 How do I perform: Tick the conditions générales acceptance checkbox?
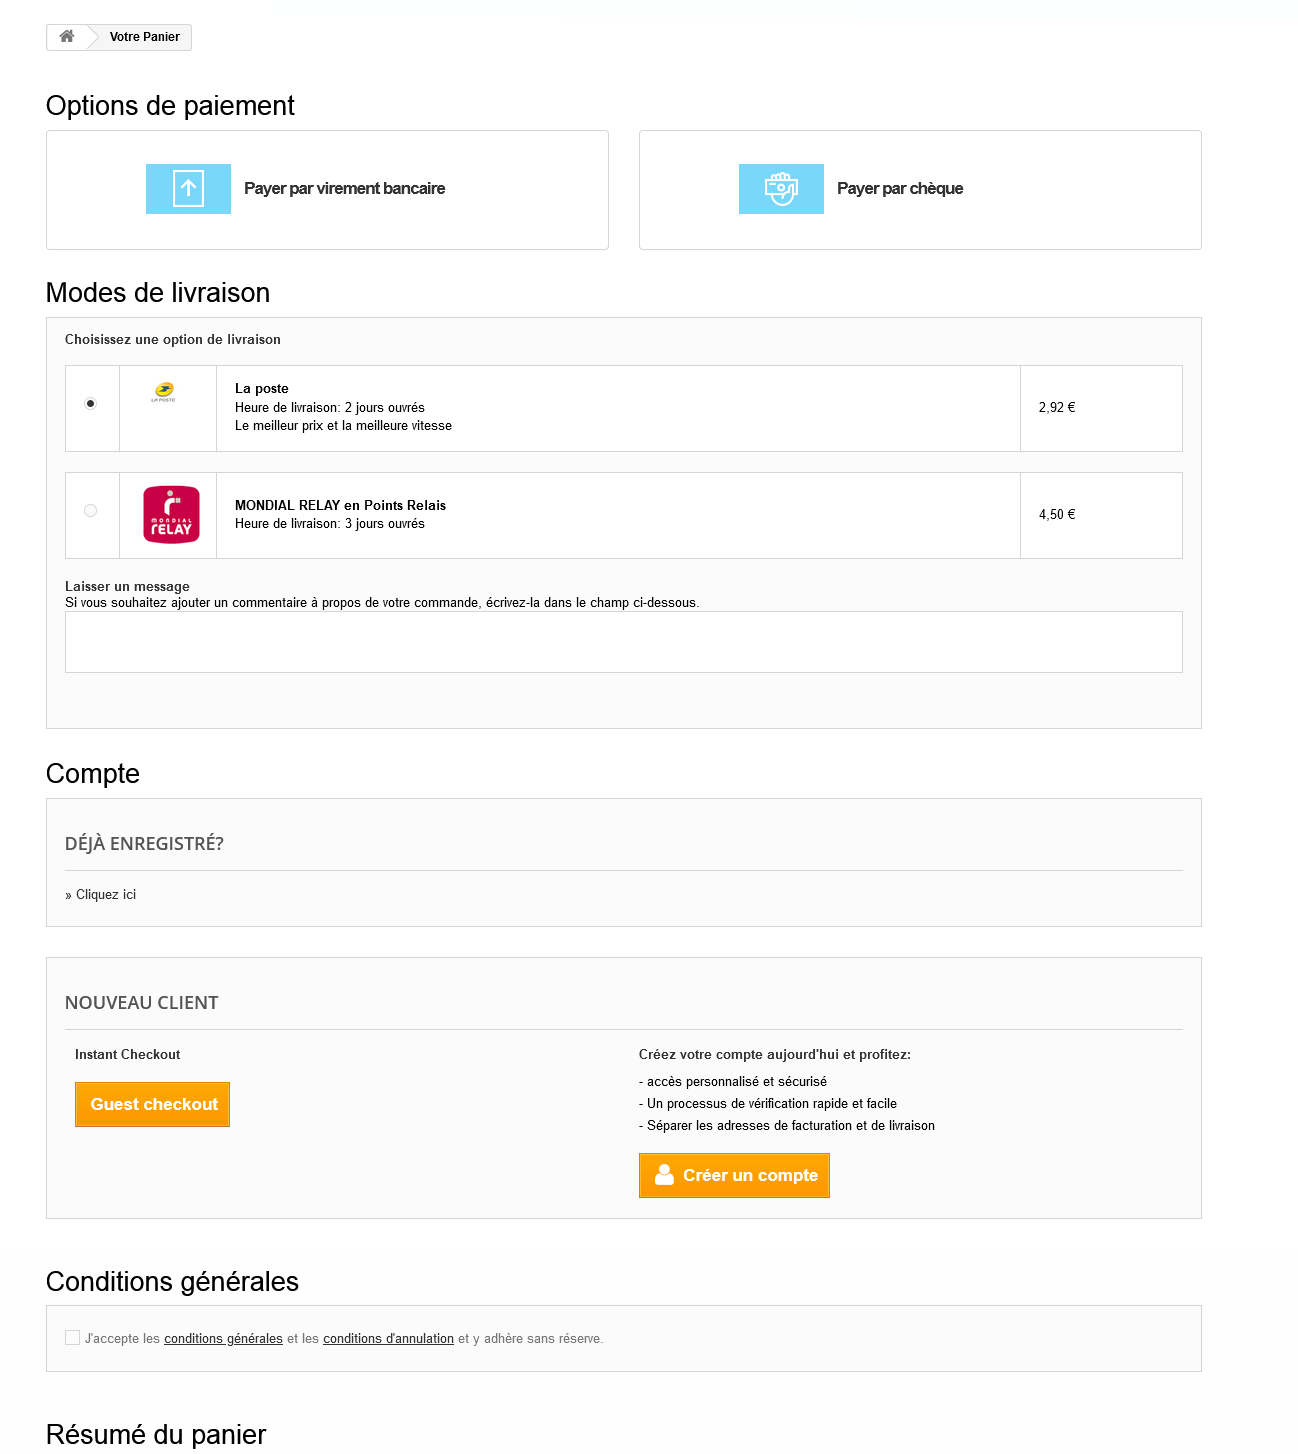click(x=72, y=1338)
